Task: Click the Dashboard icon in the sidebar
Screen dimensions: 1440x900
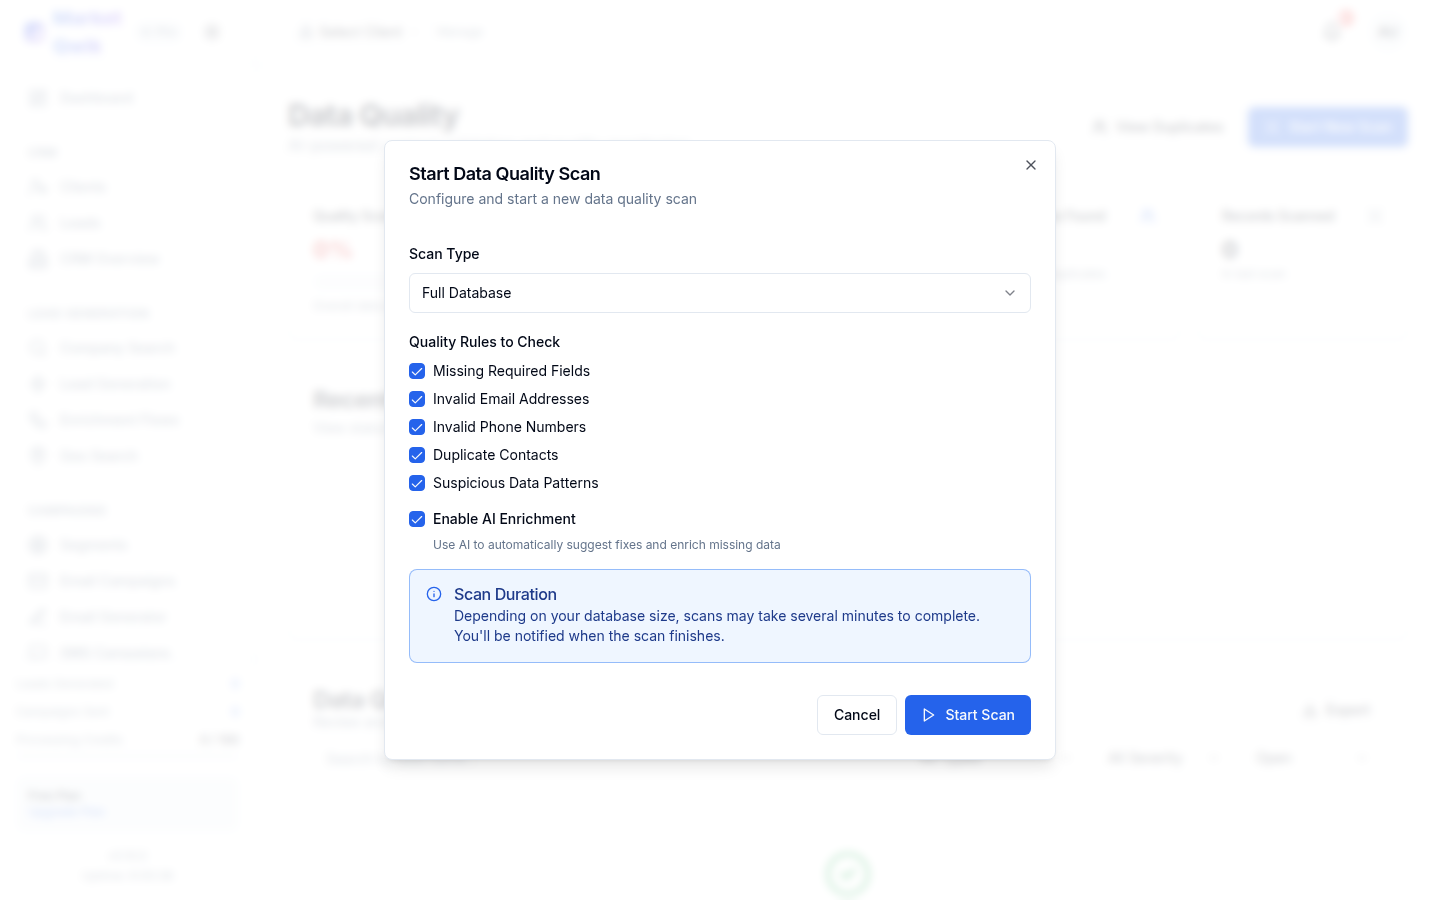Action: 37,97
